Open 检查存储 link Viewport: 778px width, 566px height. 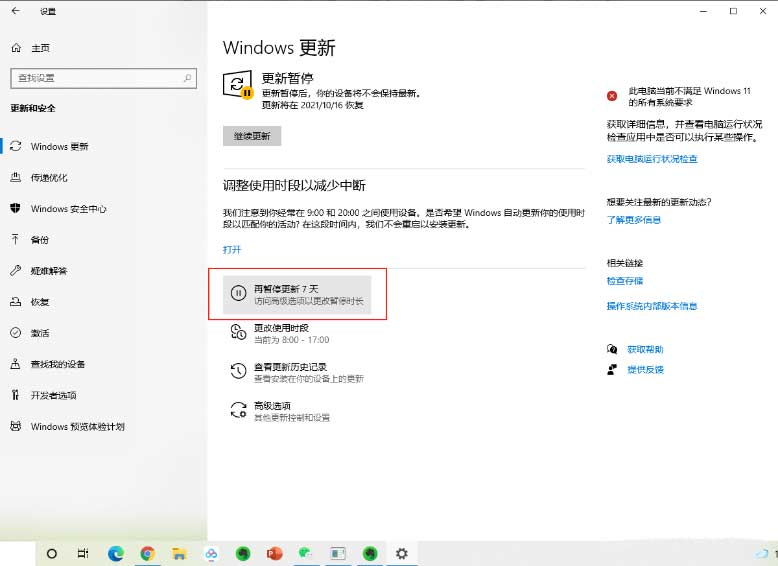(625, 281)
